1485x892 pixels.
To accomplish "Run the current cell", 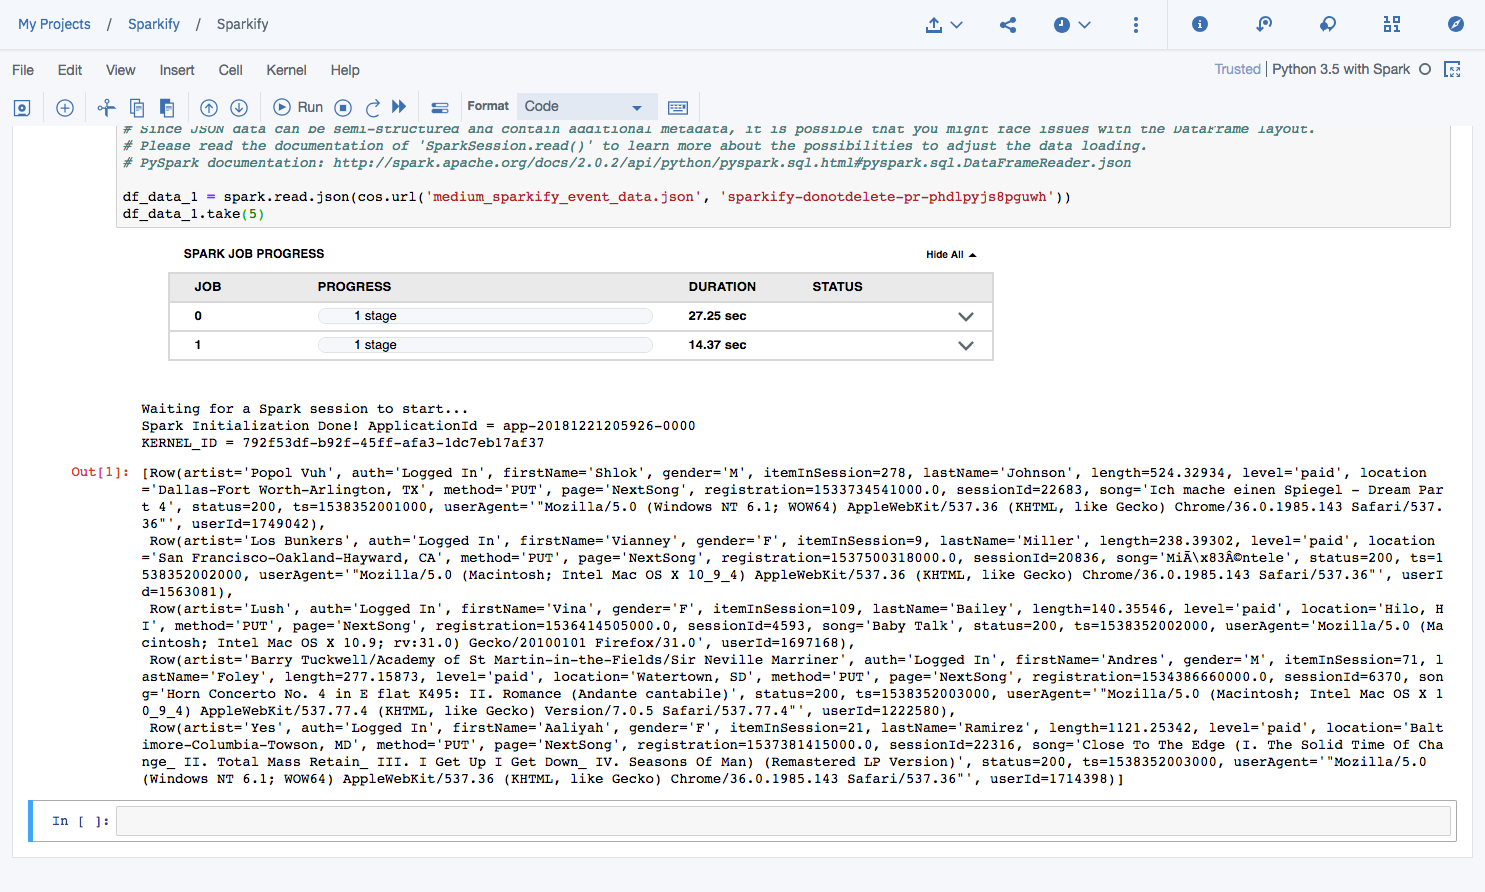I will (299, 108).
